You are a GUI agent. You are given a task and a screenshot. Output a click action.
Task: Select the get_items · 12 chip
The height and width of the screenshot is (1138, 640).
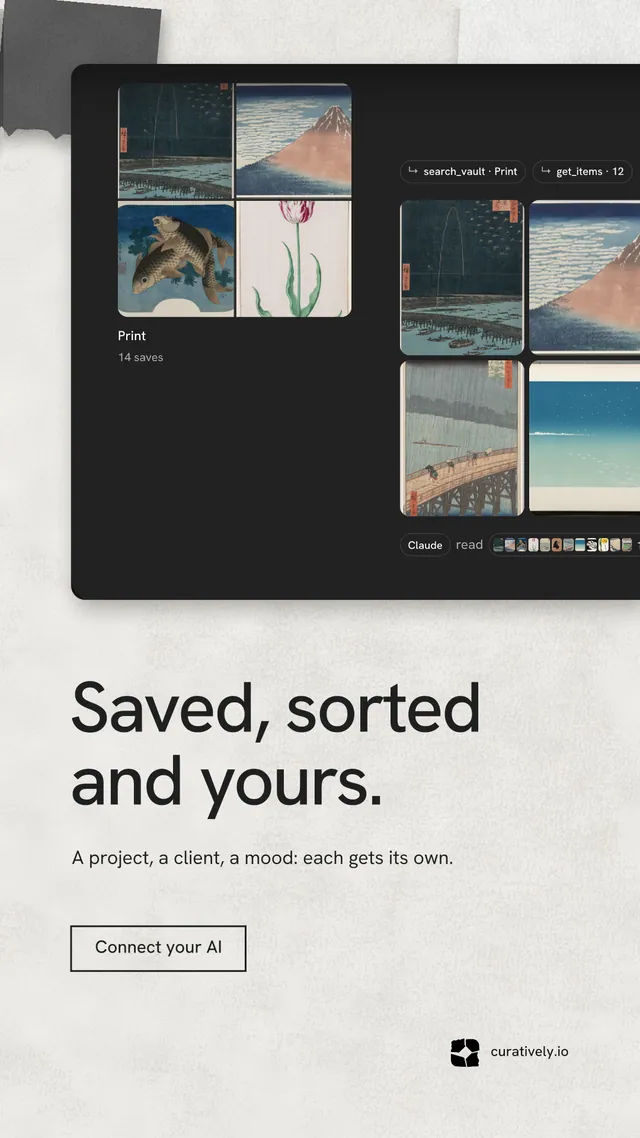pyautogui.click(x=583, y=171)
